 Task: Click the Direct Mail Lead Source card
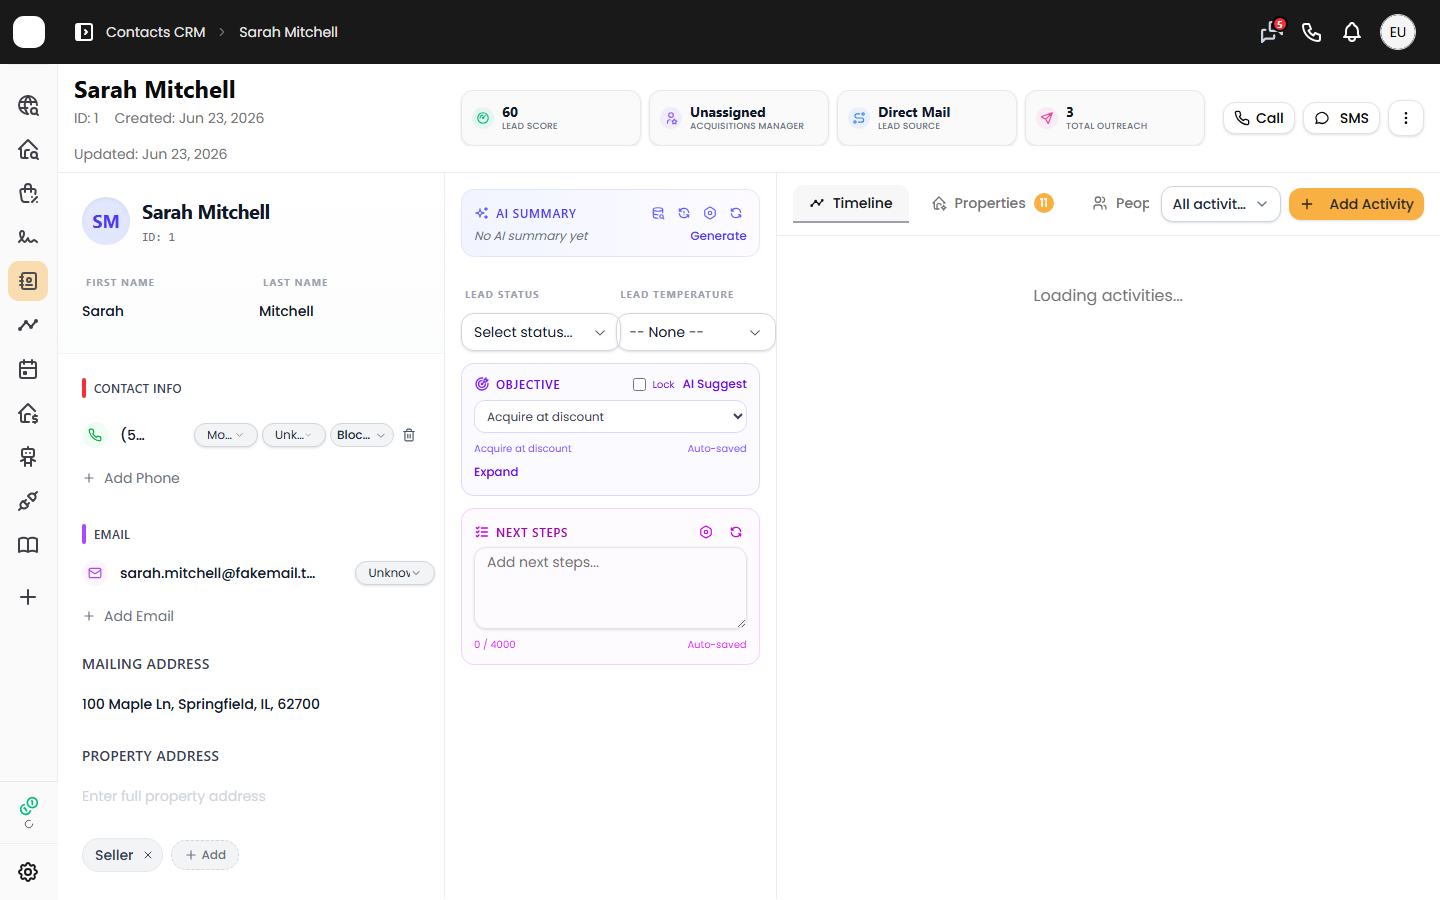[x=927, y=118]
